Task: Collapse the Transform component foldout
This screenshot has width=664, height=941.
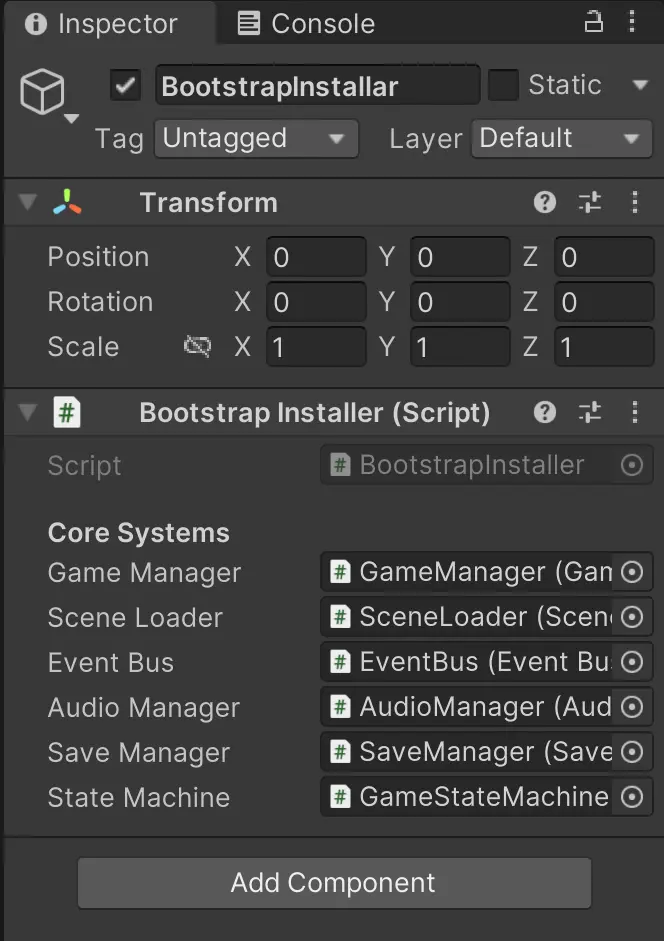Action: tap(28, 202)
